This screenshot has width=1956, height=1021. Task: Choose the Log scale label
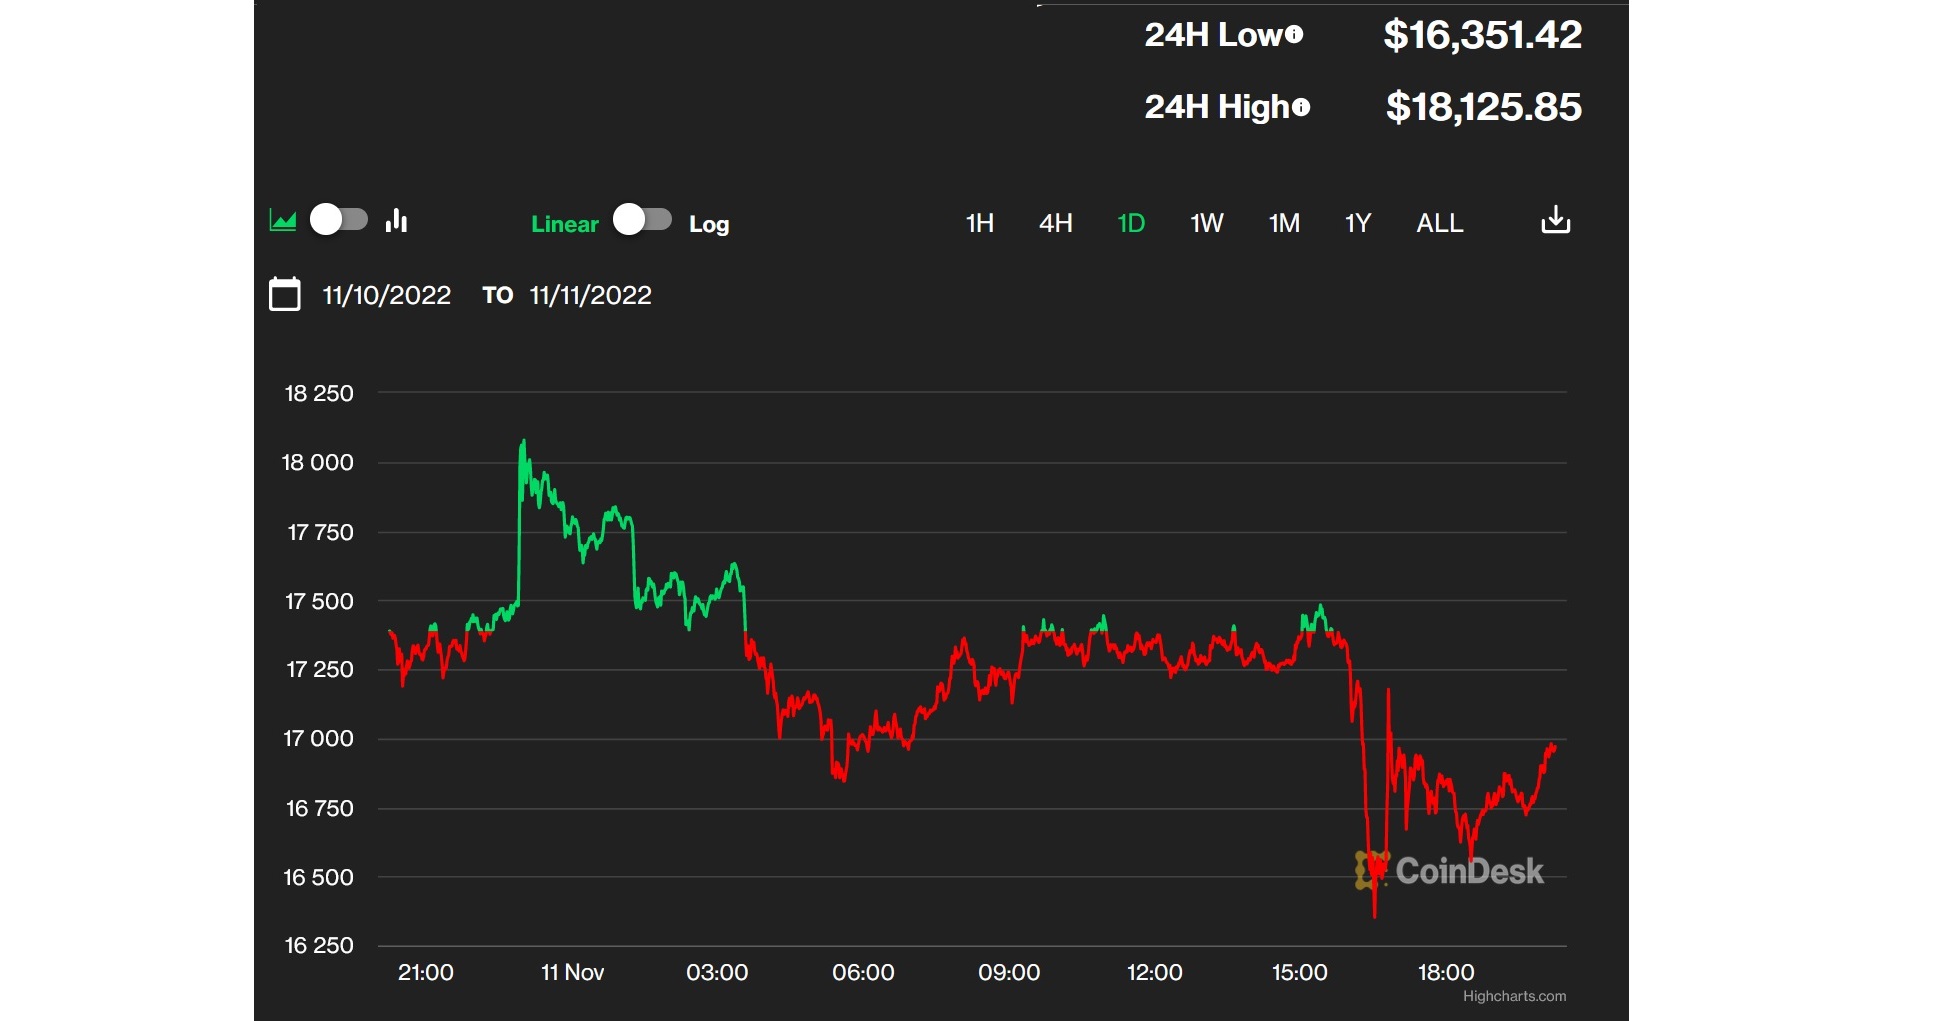709,225
